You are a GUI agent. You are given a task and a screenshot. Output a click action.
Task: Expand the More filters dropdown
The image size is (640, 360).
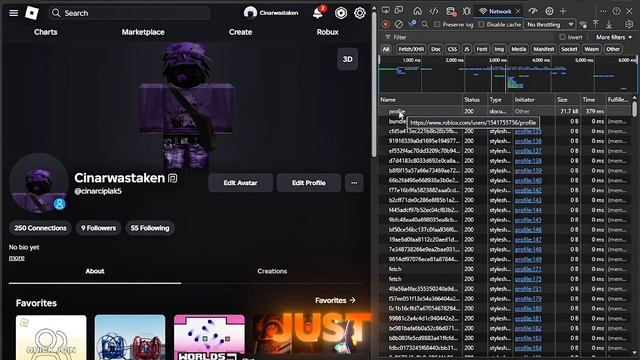(x=613, y=37)
